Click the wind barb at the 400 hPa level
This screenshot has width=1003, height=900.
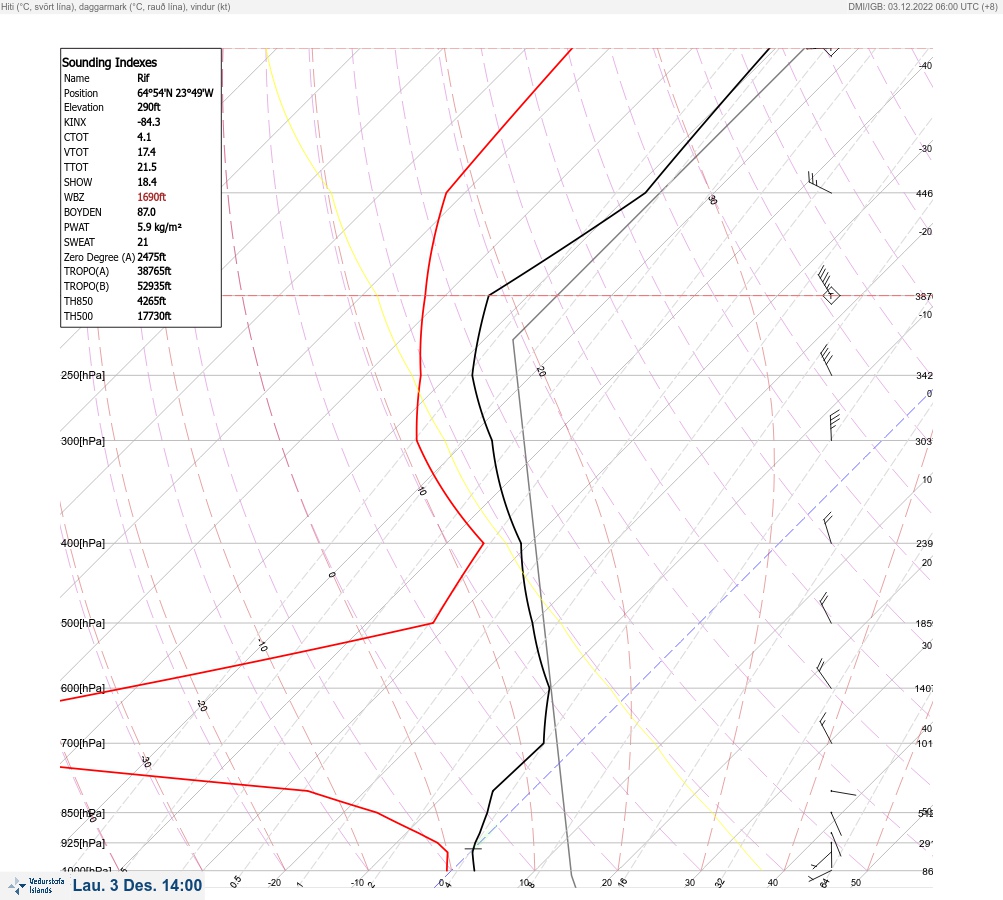(828, 528)
